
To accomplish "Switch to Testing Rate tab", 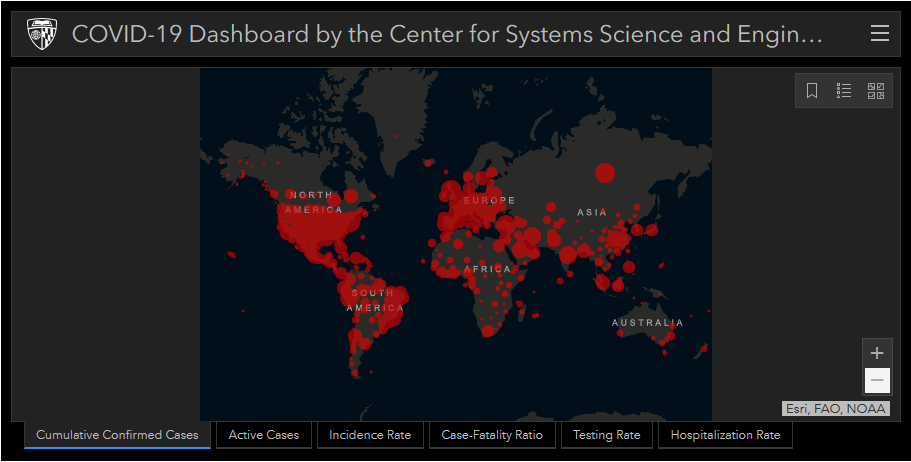I will tap(607, 435).
